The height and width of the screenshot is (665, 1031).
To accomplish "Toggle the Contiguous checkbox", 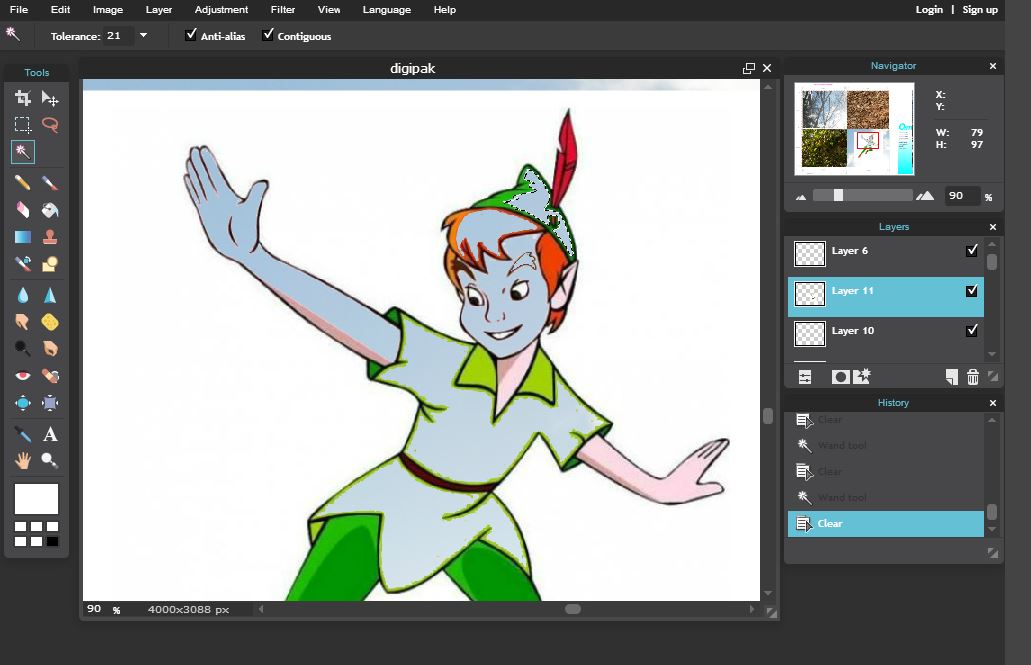I will click(268, 35).
